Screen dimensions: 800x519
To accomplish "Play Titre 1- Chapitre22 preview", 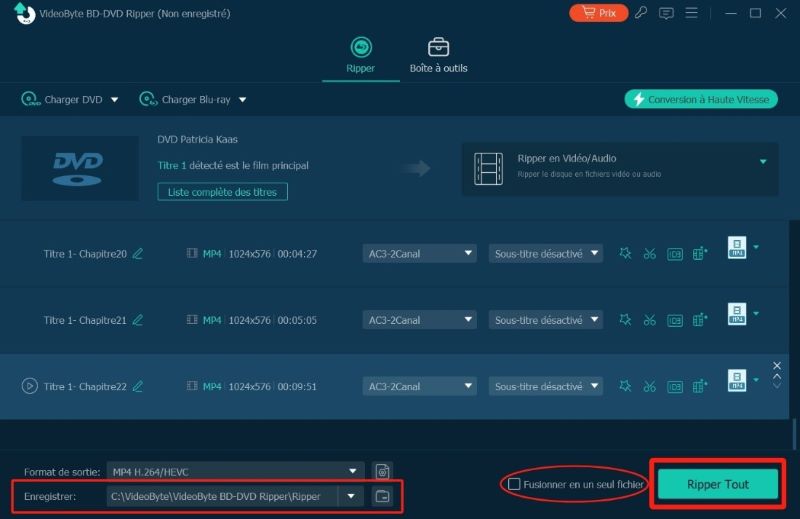I will pos(30,386).
